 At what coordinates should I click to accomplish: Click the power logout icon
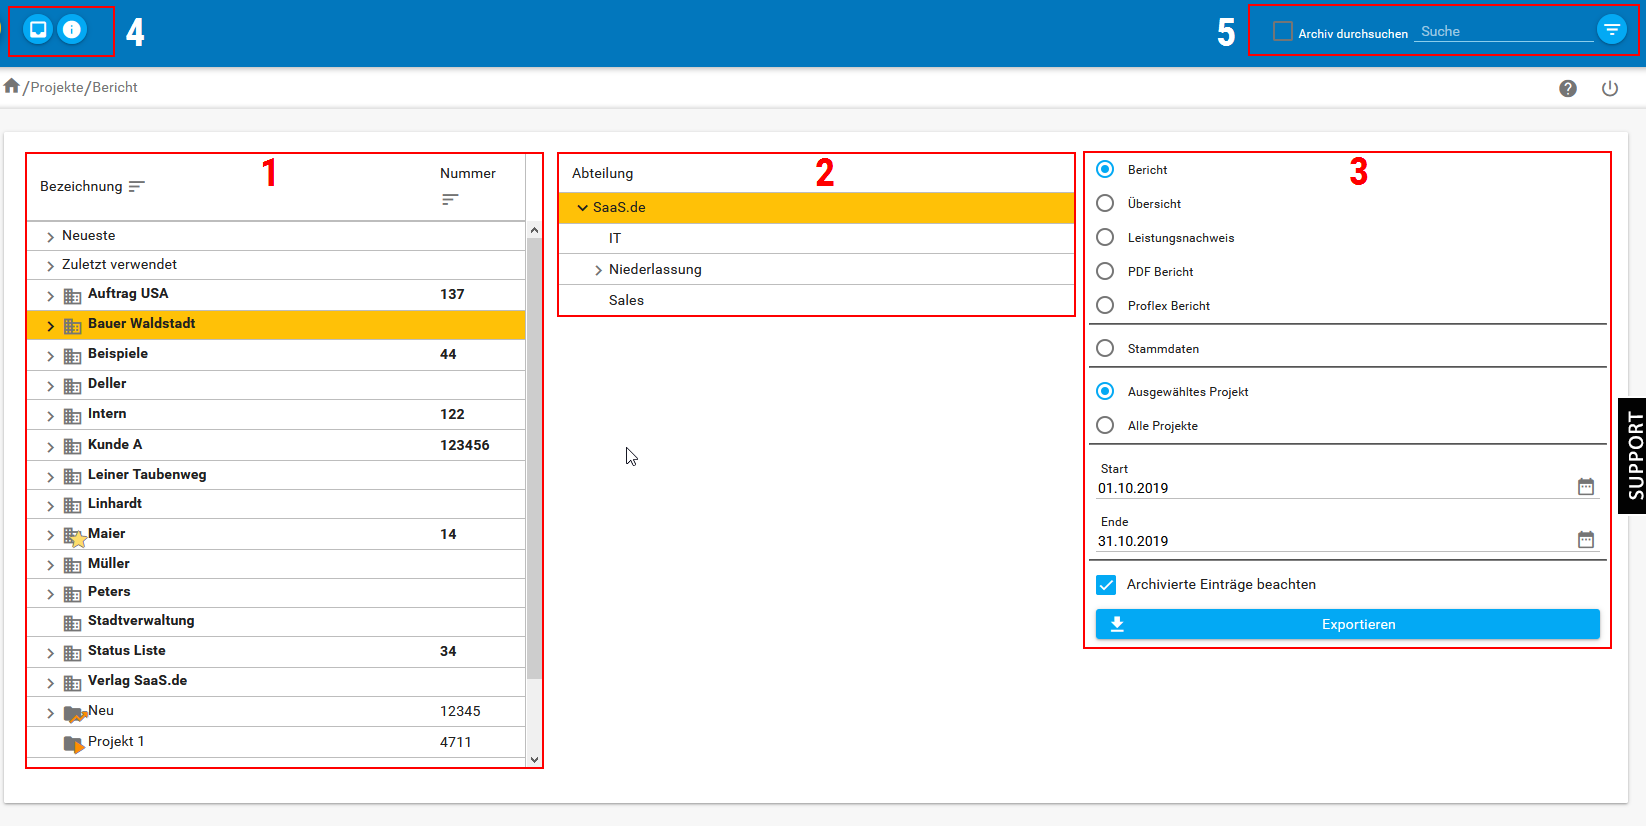pyautogui.click(x=1610, y=88)
